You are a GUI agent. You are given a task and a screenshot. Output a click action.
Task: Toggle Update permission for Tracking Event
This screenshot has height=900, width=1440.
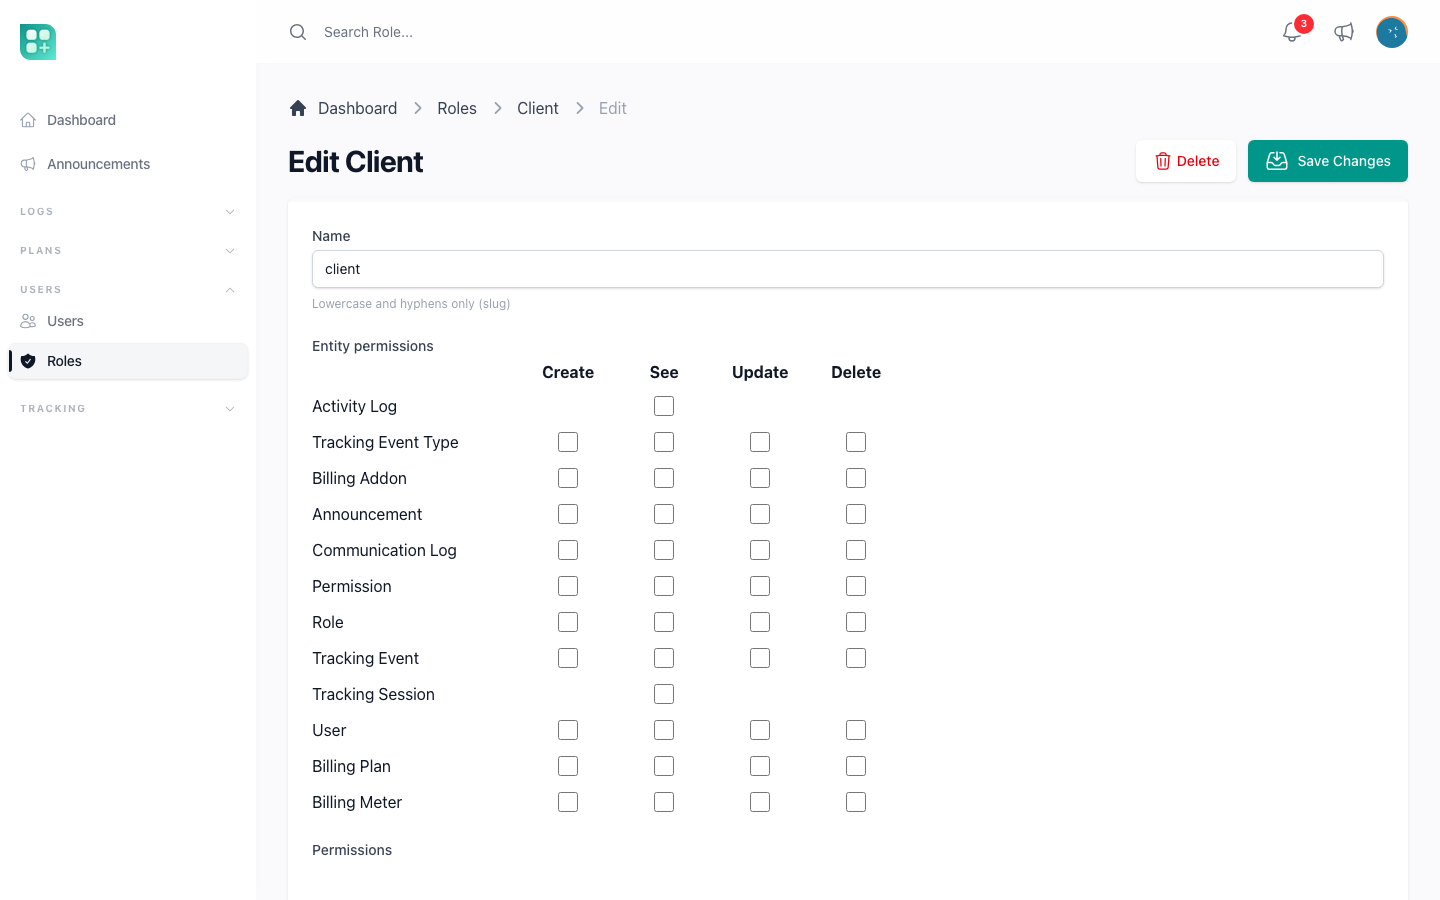click(760, 658)
